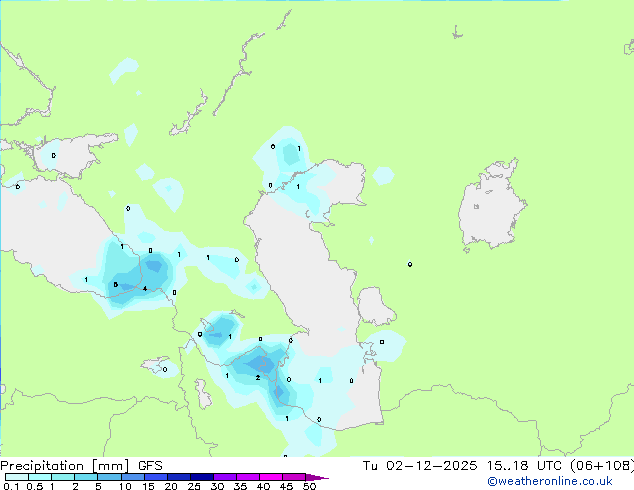Click the legend arrow tip beyond 50
634x490 pixels.
[317, 477]
